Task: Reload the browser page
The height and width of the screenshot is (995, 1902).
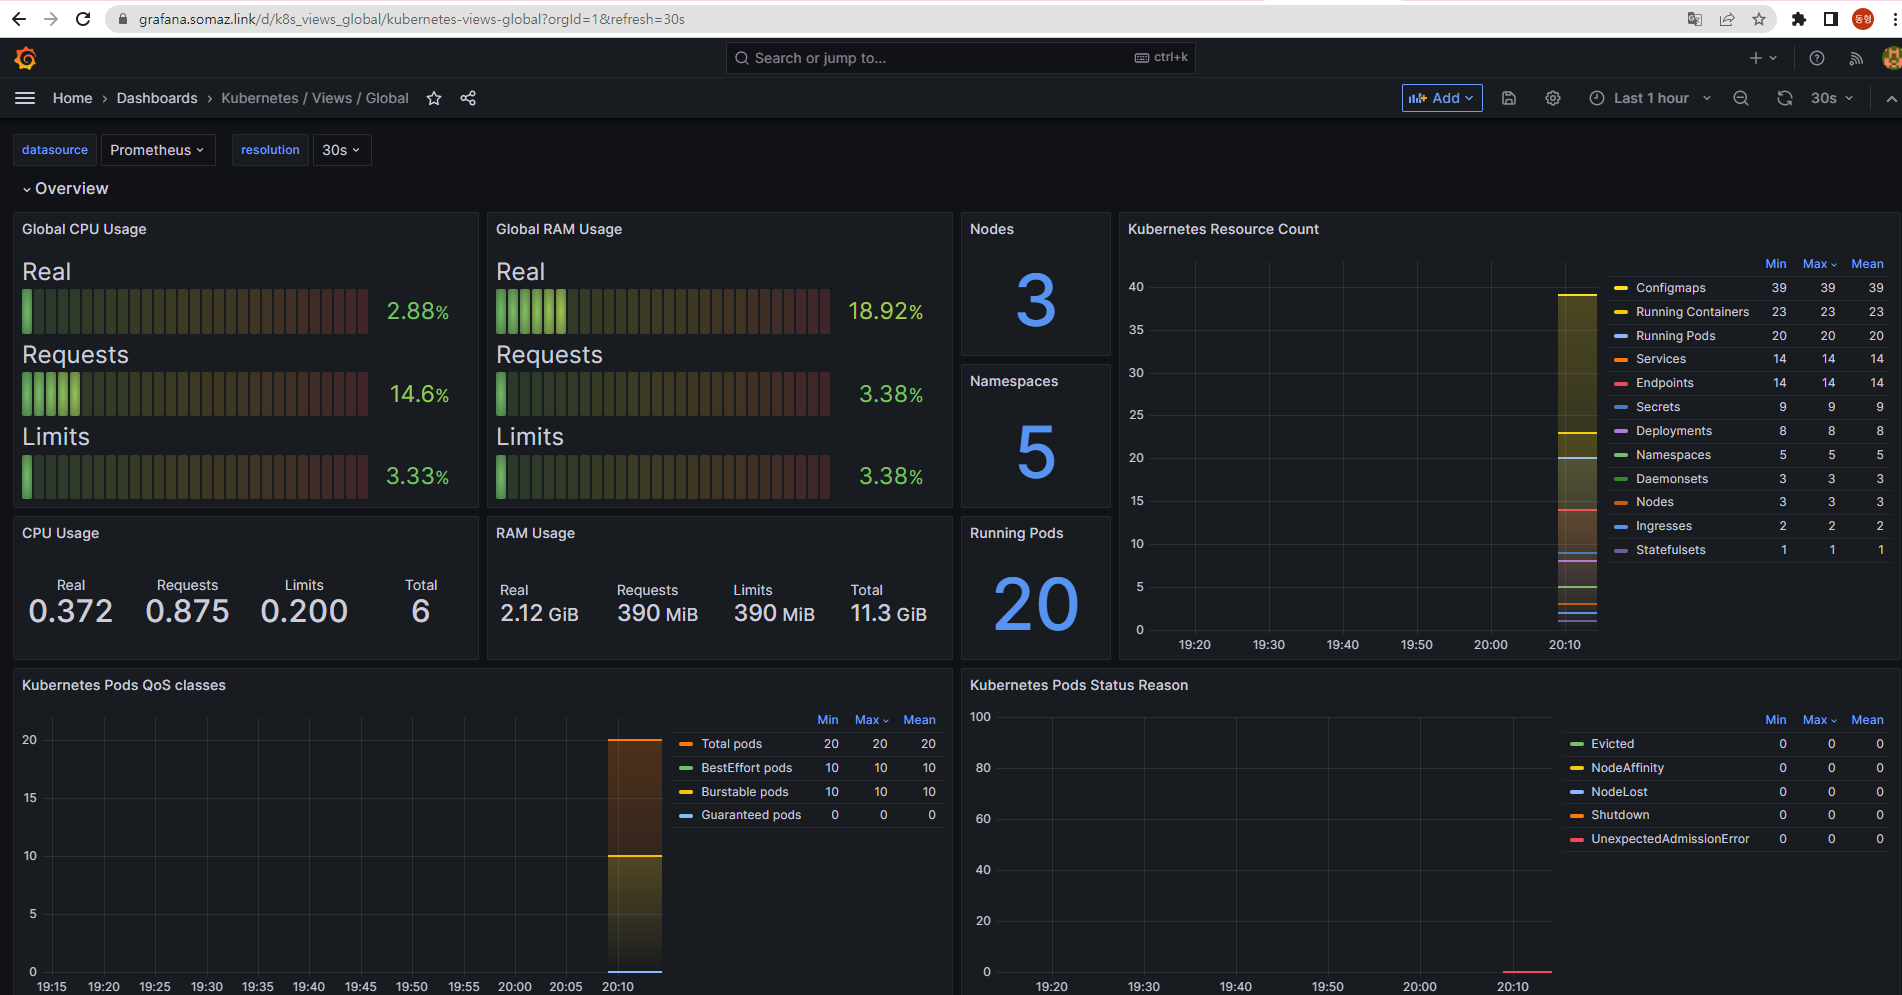Action: (83, 19)
